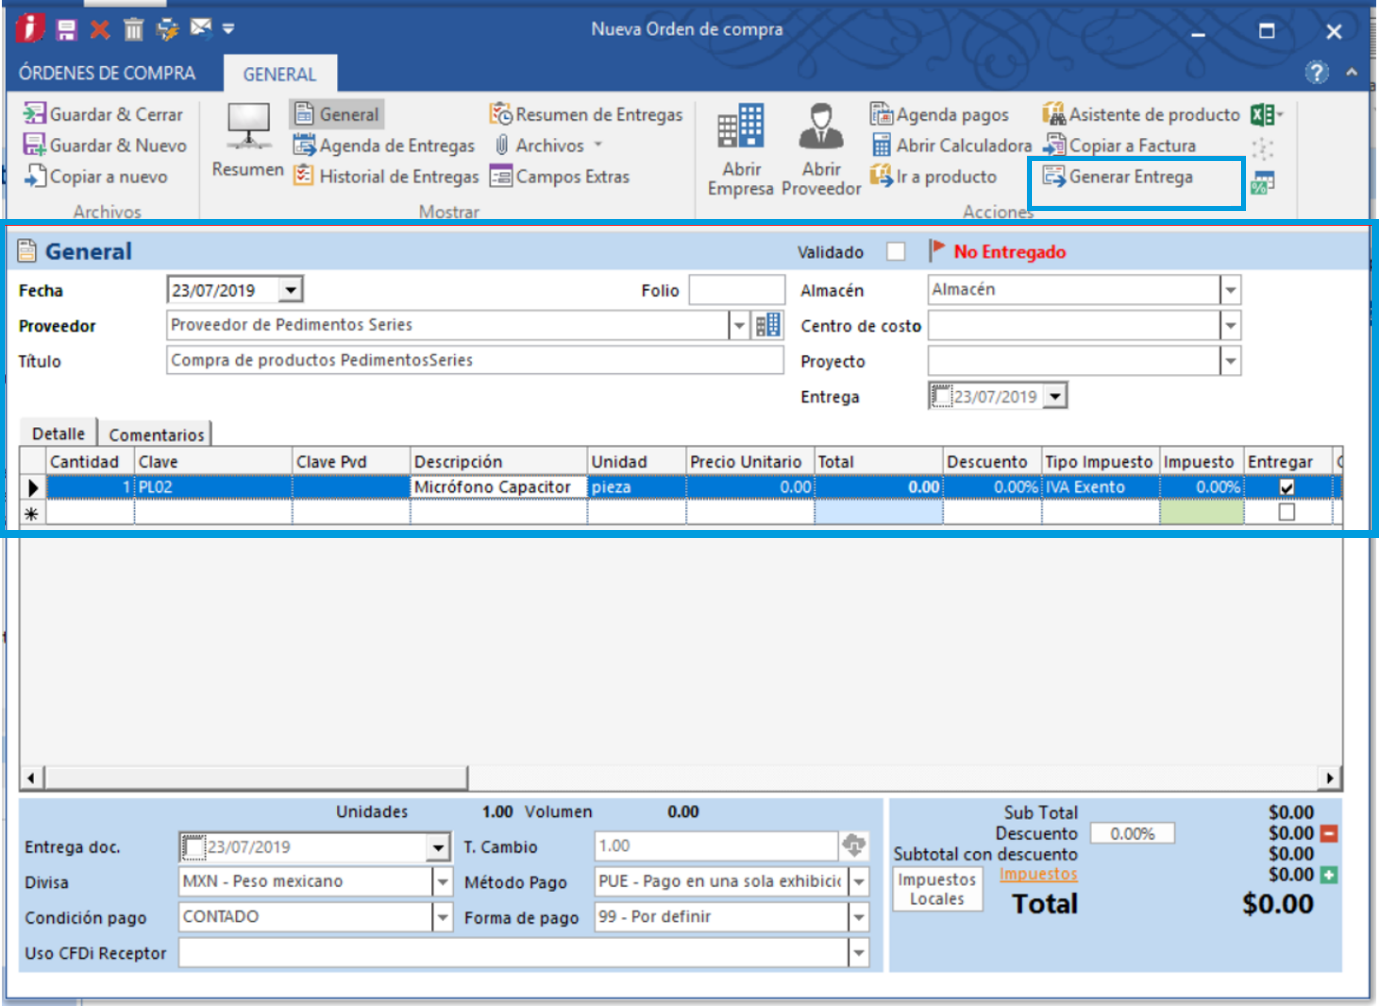
Task: Open the ÓRDENES DE COMPRA ribbon tab
Action: 107,74
